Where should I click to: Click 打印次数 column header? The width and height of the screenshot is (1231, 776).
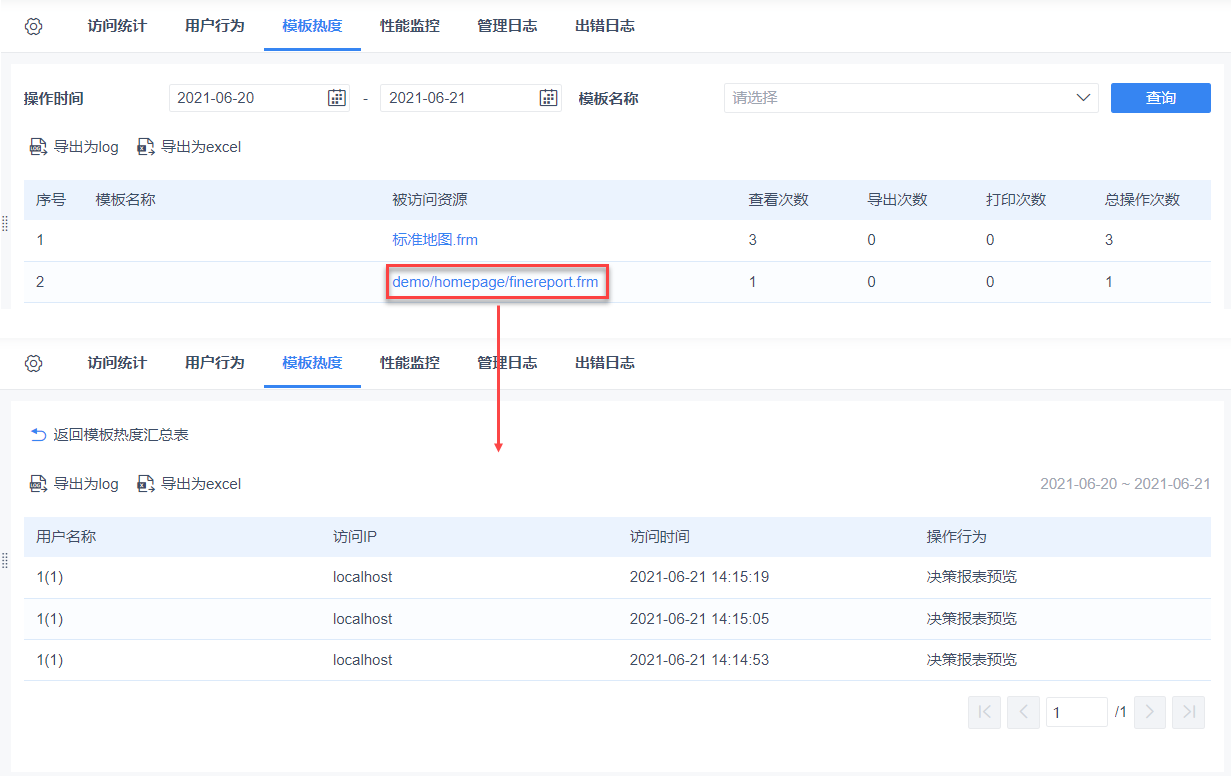(1016, 200)
